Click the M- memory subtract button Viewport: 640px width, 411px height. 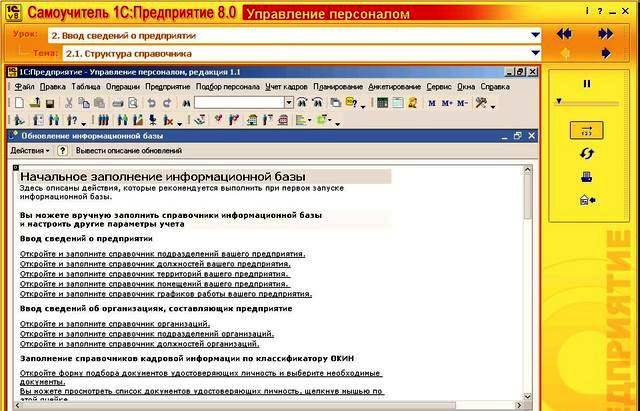point(462,103)
